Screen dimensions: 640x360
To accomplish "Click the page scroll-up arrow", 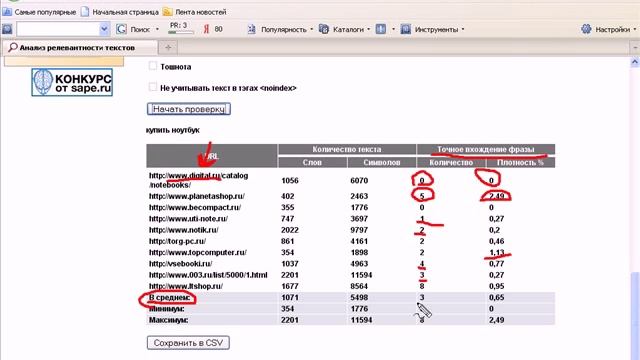I will (635, 62).
